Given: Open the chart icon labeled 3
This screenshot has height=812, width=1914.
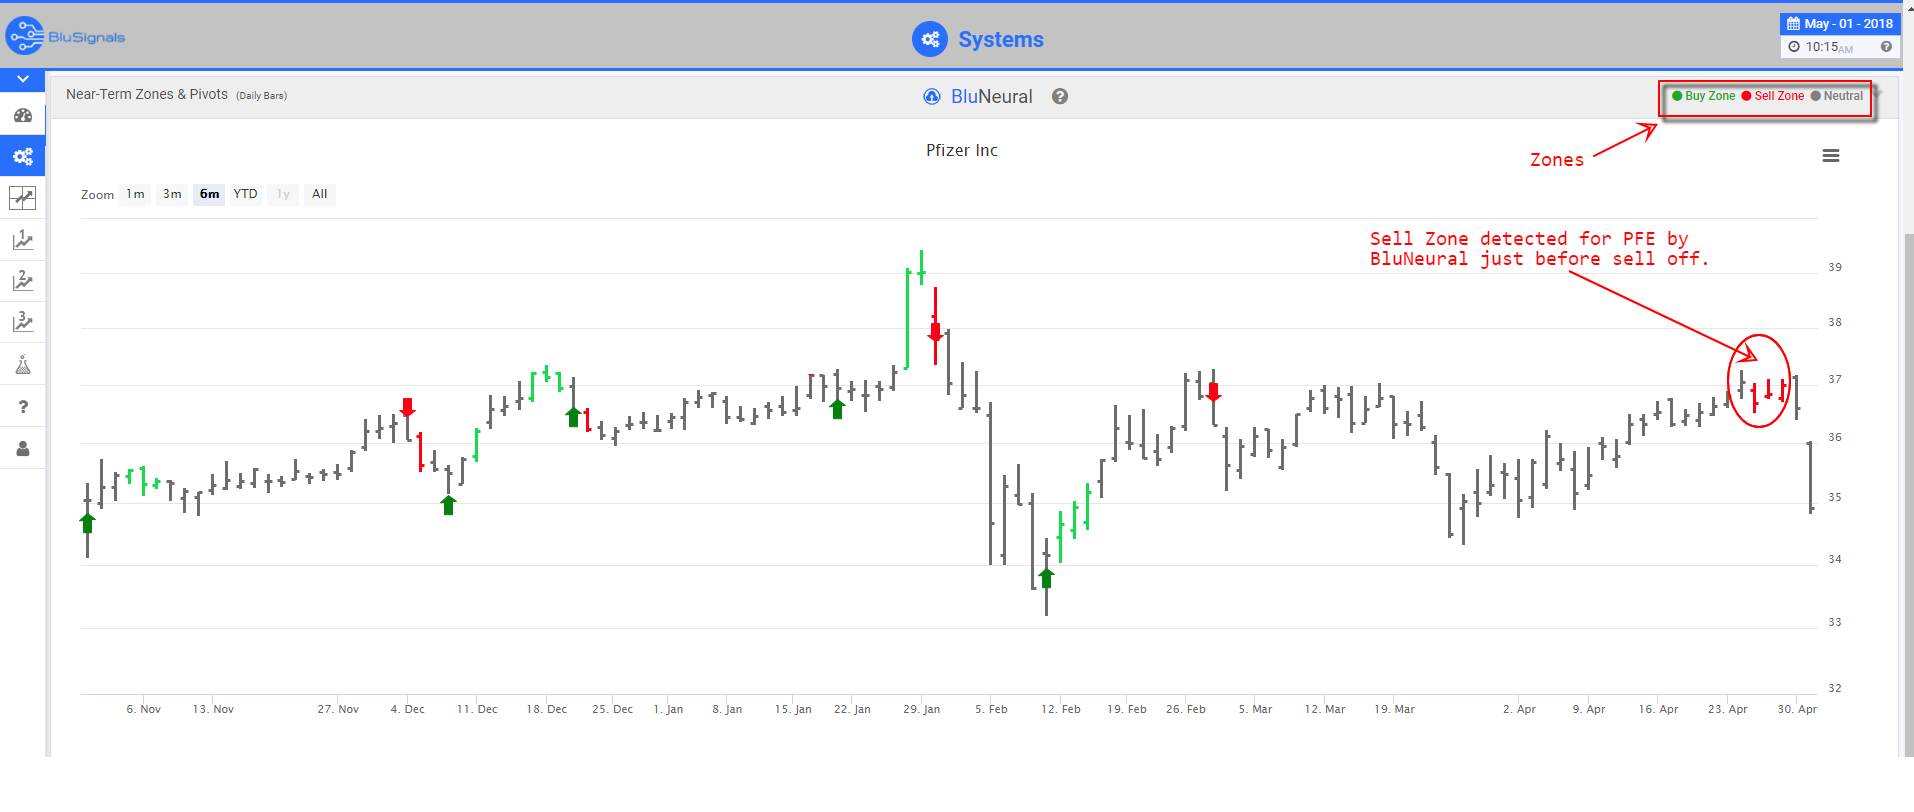Looking at the screenshot, I should 22,322.
